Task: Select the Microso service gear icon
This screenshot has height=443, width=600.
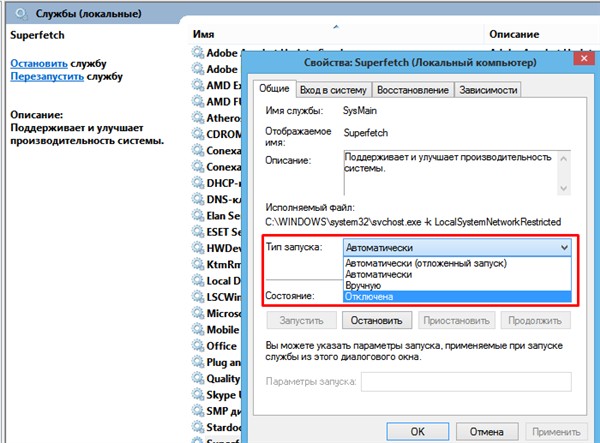Action: pos(198,313)
